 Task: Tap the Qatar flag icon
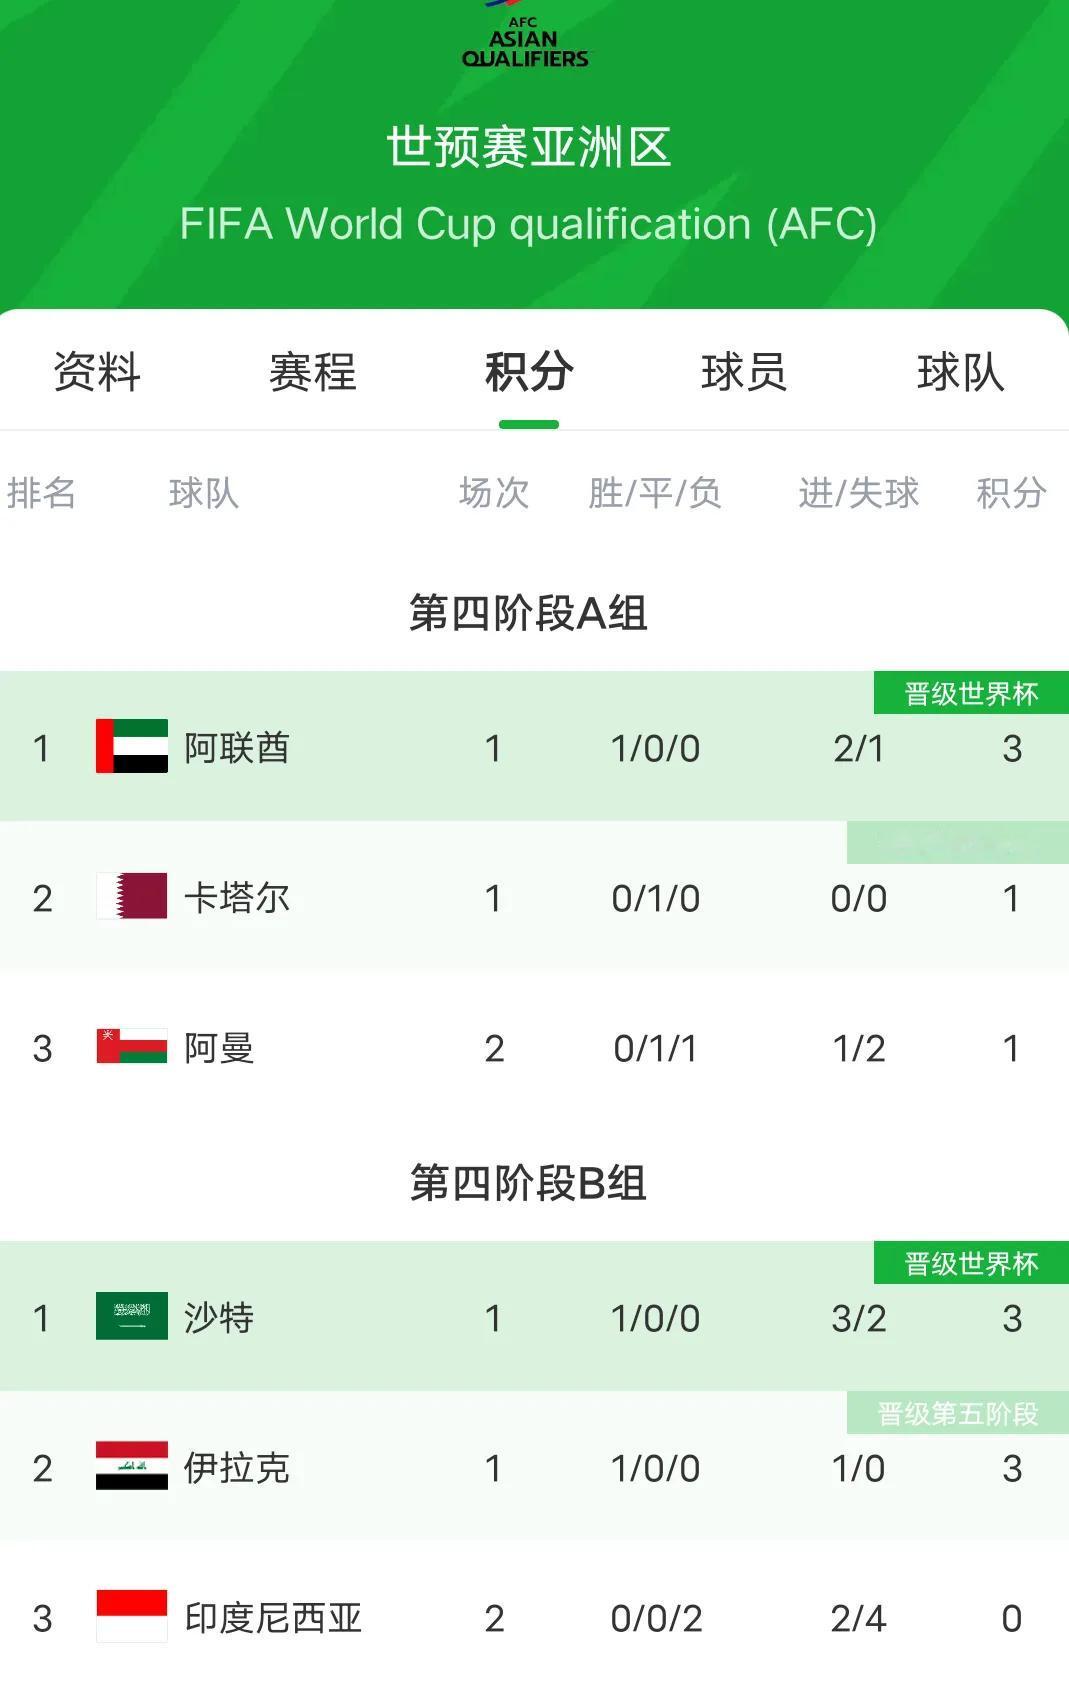(132, 896)
